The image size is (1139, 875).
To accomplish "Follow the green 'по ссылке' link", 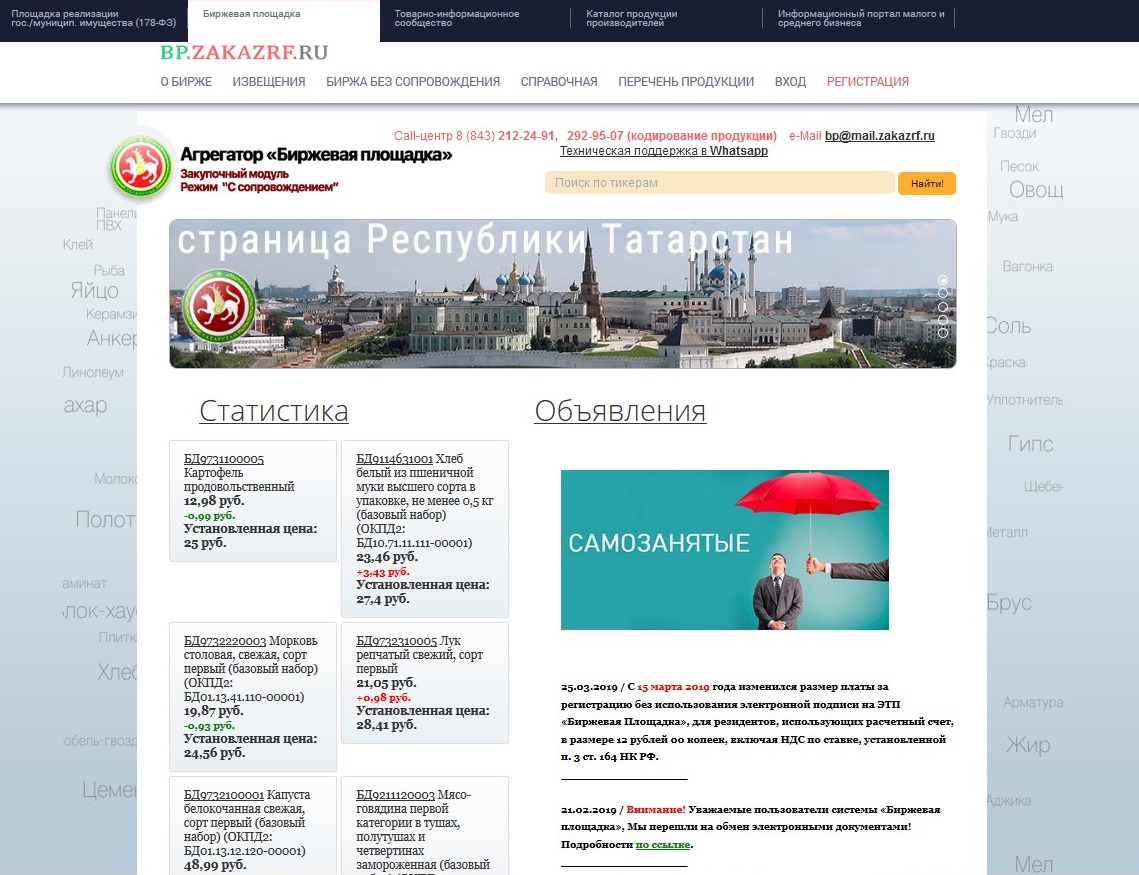I will point(663,845).
